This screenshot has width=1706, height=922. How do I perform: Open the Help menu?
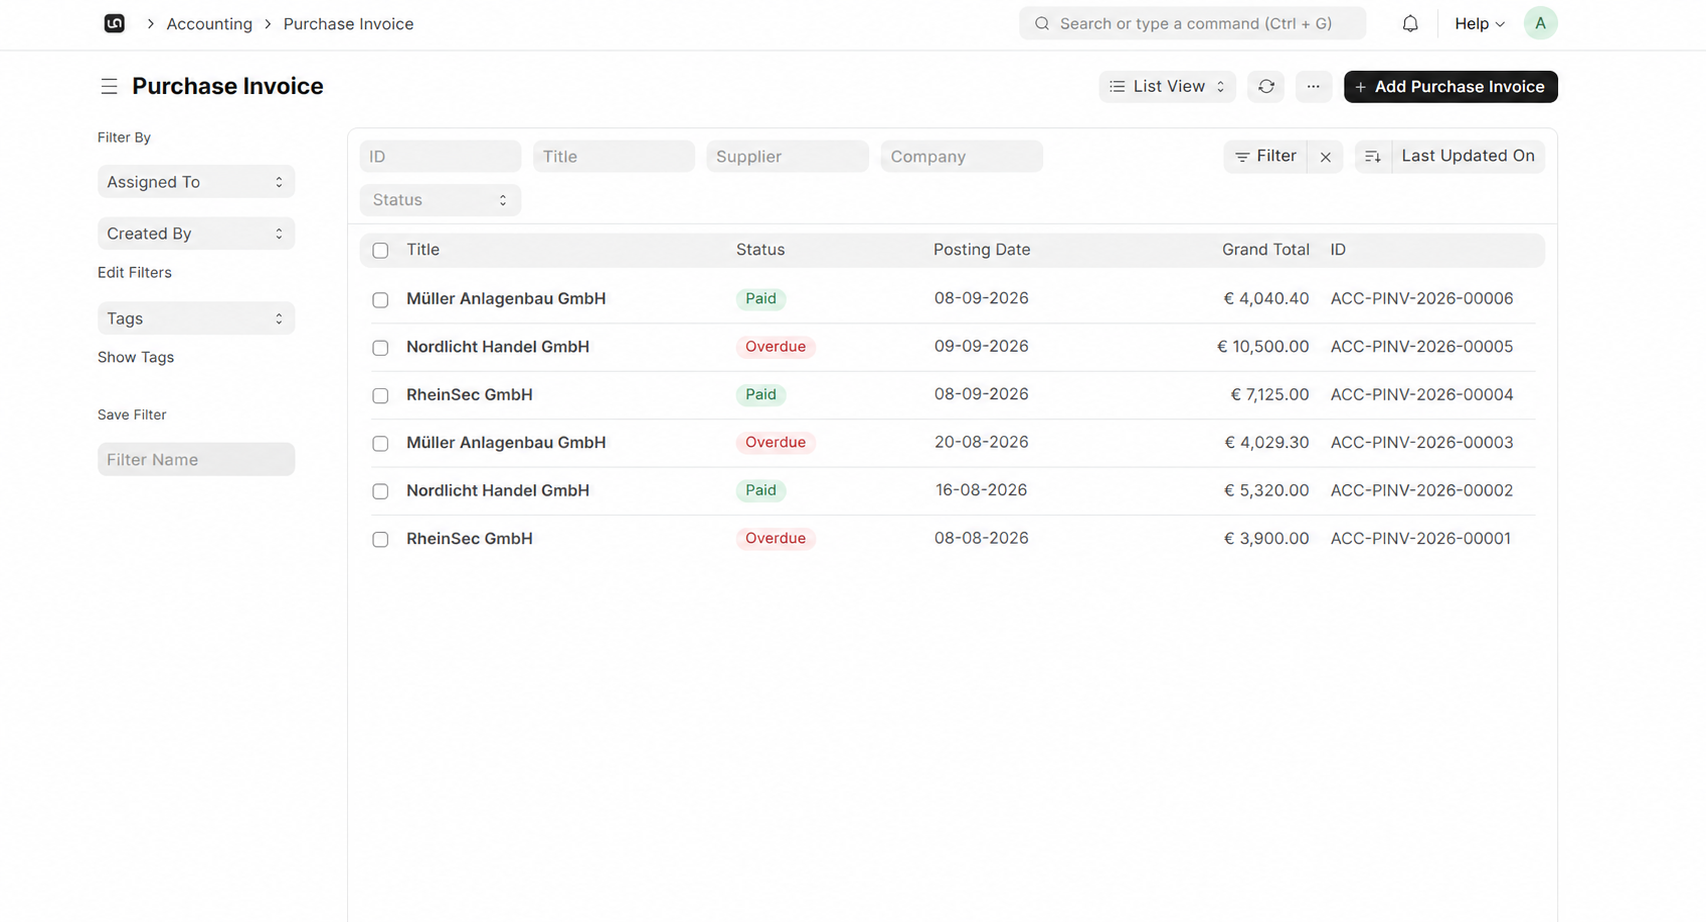[x=1479, y=23]
